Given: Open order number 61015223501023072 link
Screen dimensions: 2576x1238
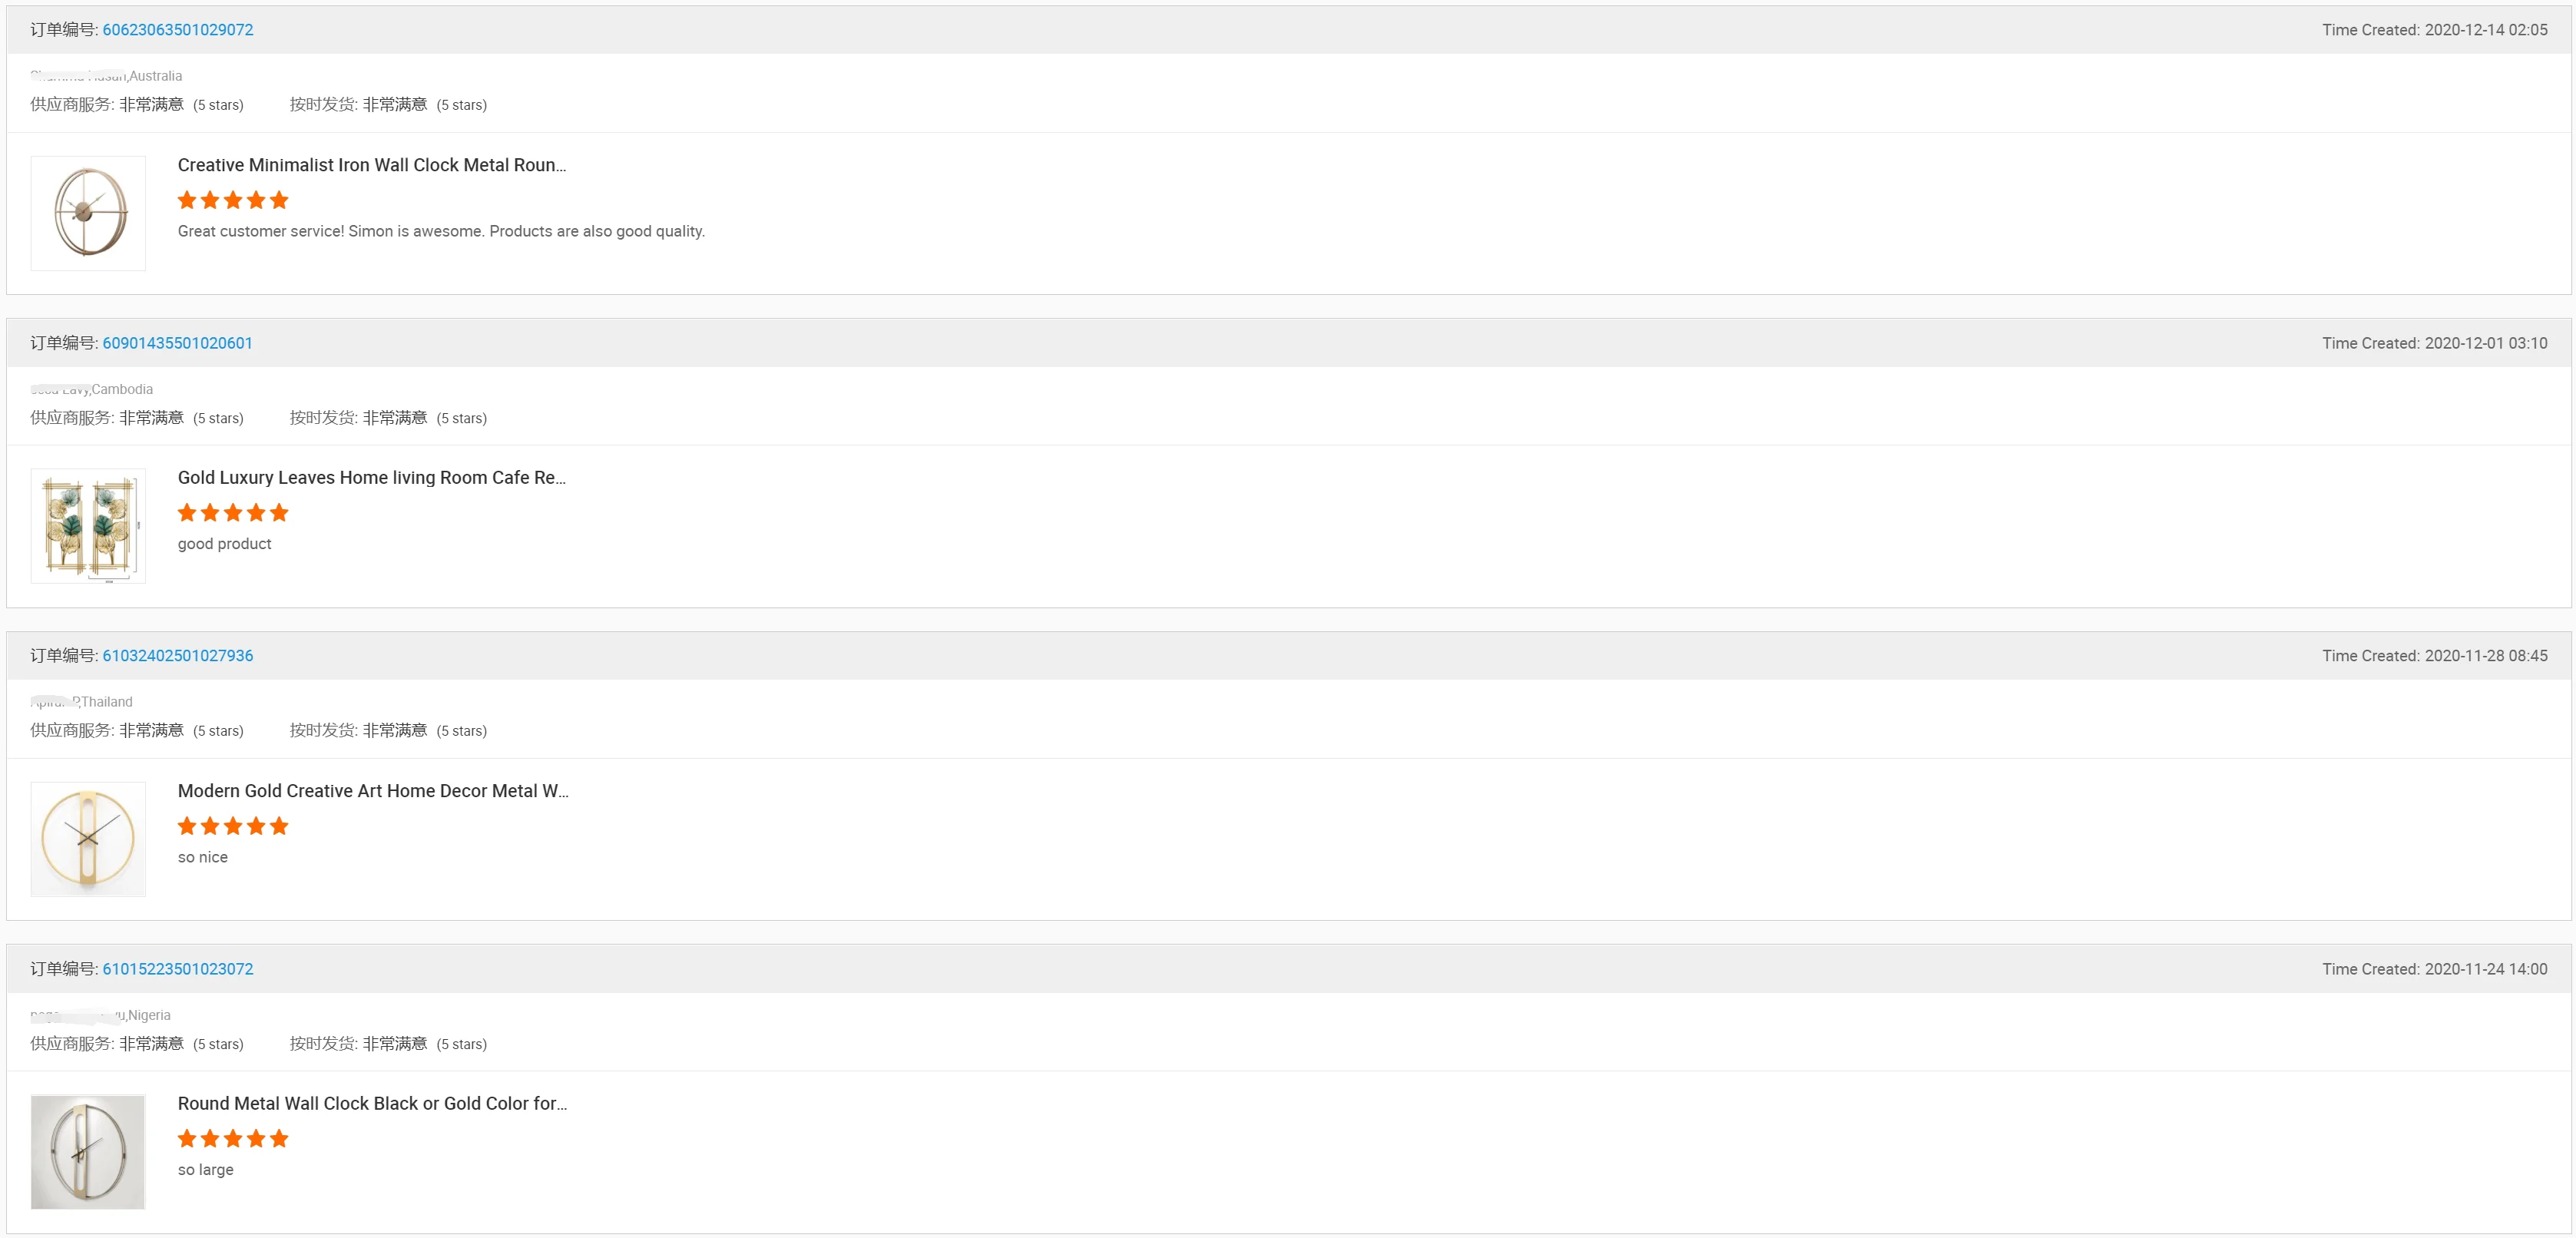Looking at the screenshot, I should (x=177, y=969).
